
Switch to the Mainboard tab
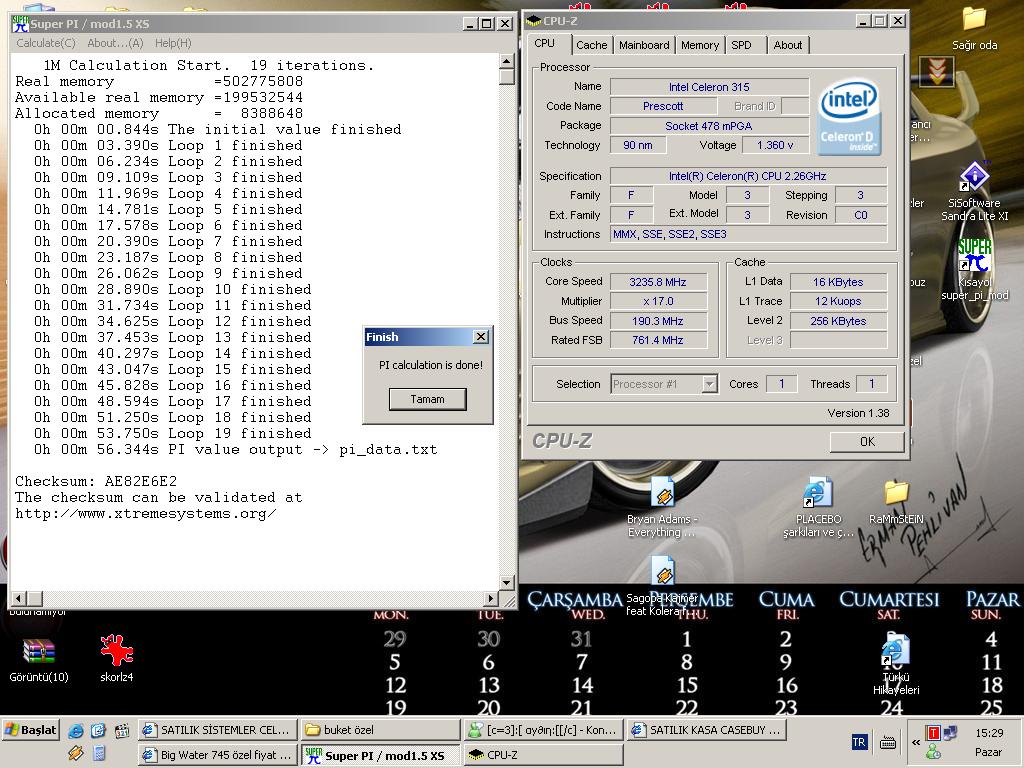click(x=644, y=45)
